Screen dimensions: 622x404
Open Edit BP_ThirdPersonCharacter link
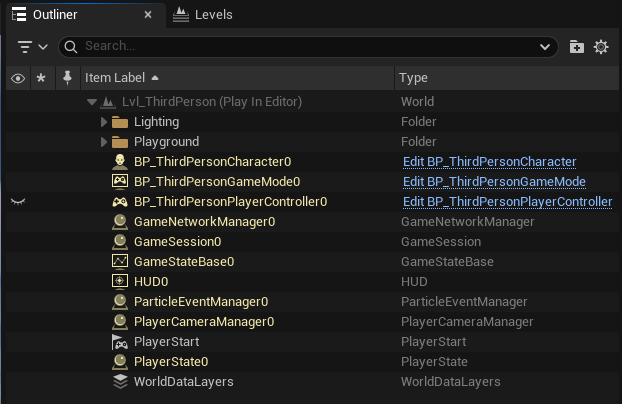pos(489,162)
